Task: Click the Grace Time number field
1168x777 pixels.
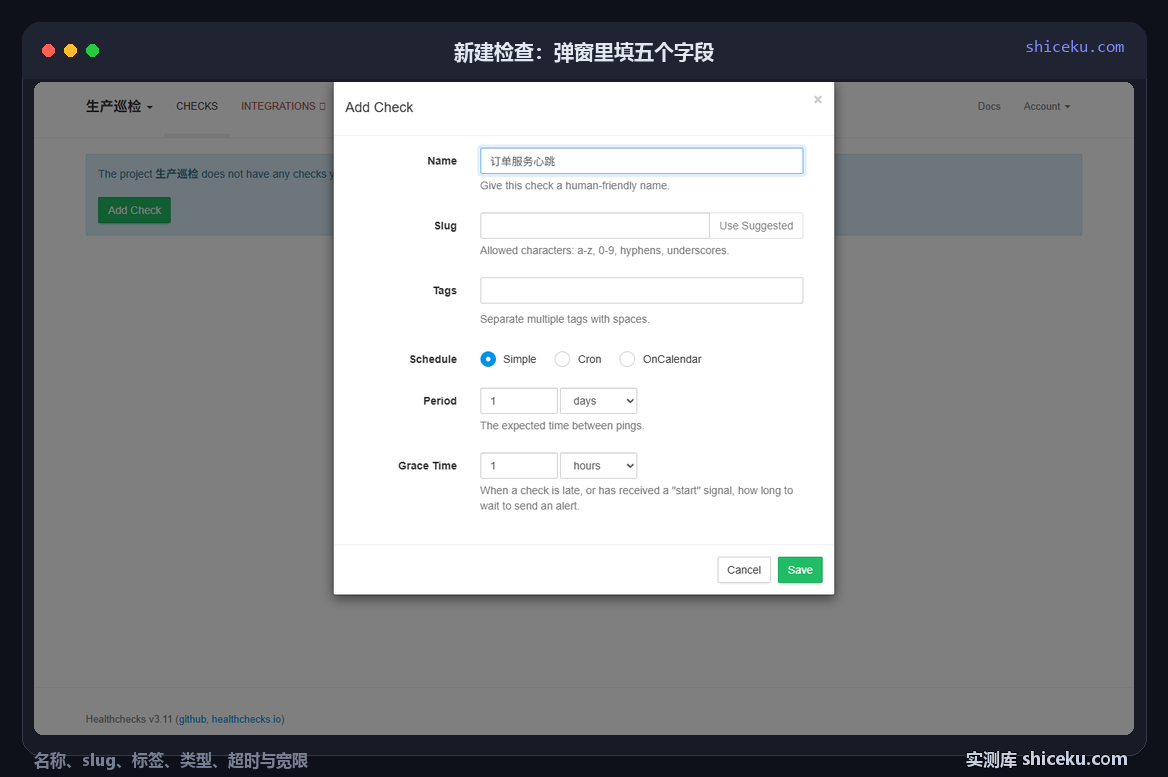Action: click(x=518, y=466)
